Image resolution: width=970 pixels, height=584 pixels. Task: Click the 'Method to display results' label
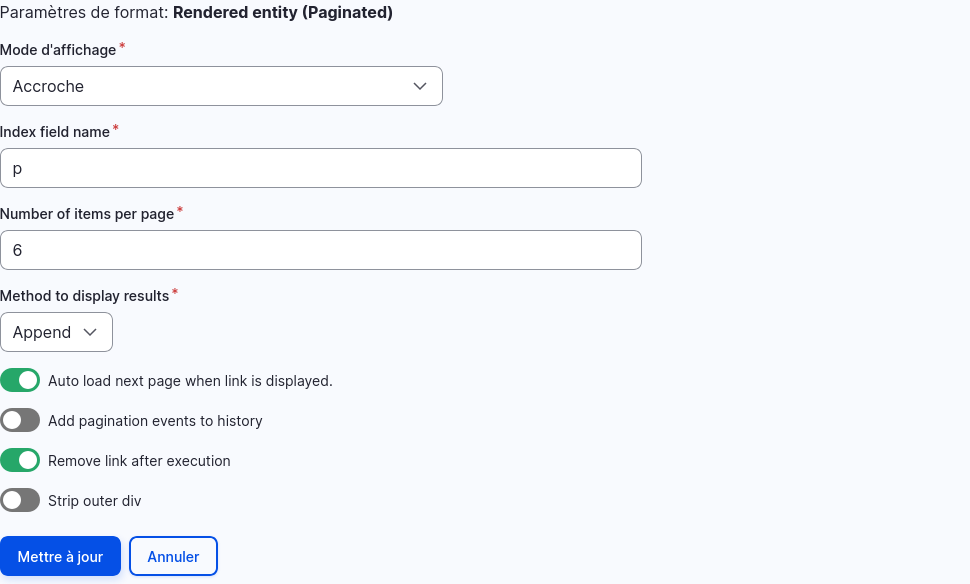pyautogui.click(x=85, y=296)
